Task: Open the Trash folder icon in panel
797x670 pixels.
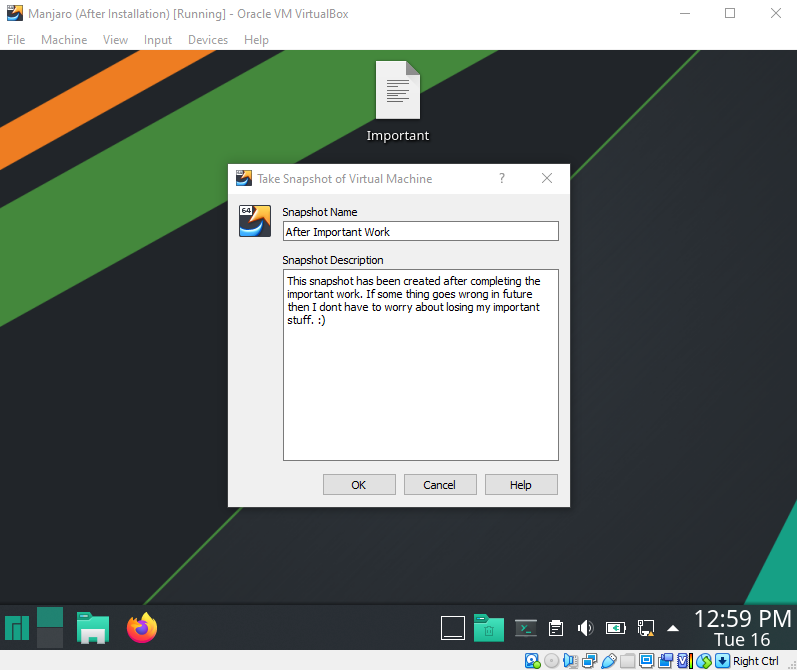Action: coord(488,628)
